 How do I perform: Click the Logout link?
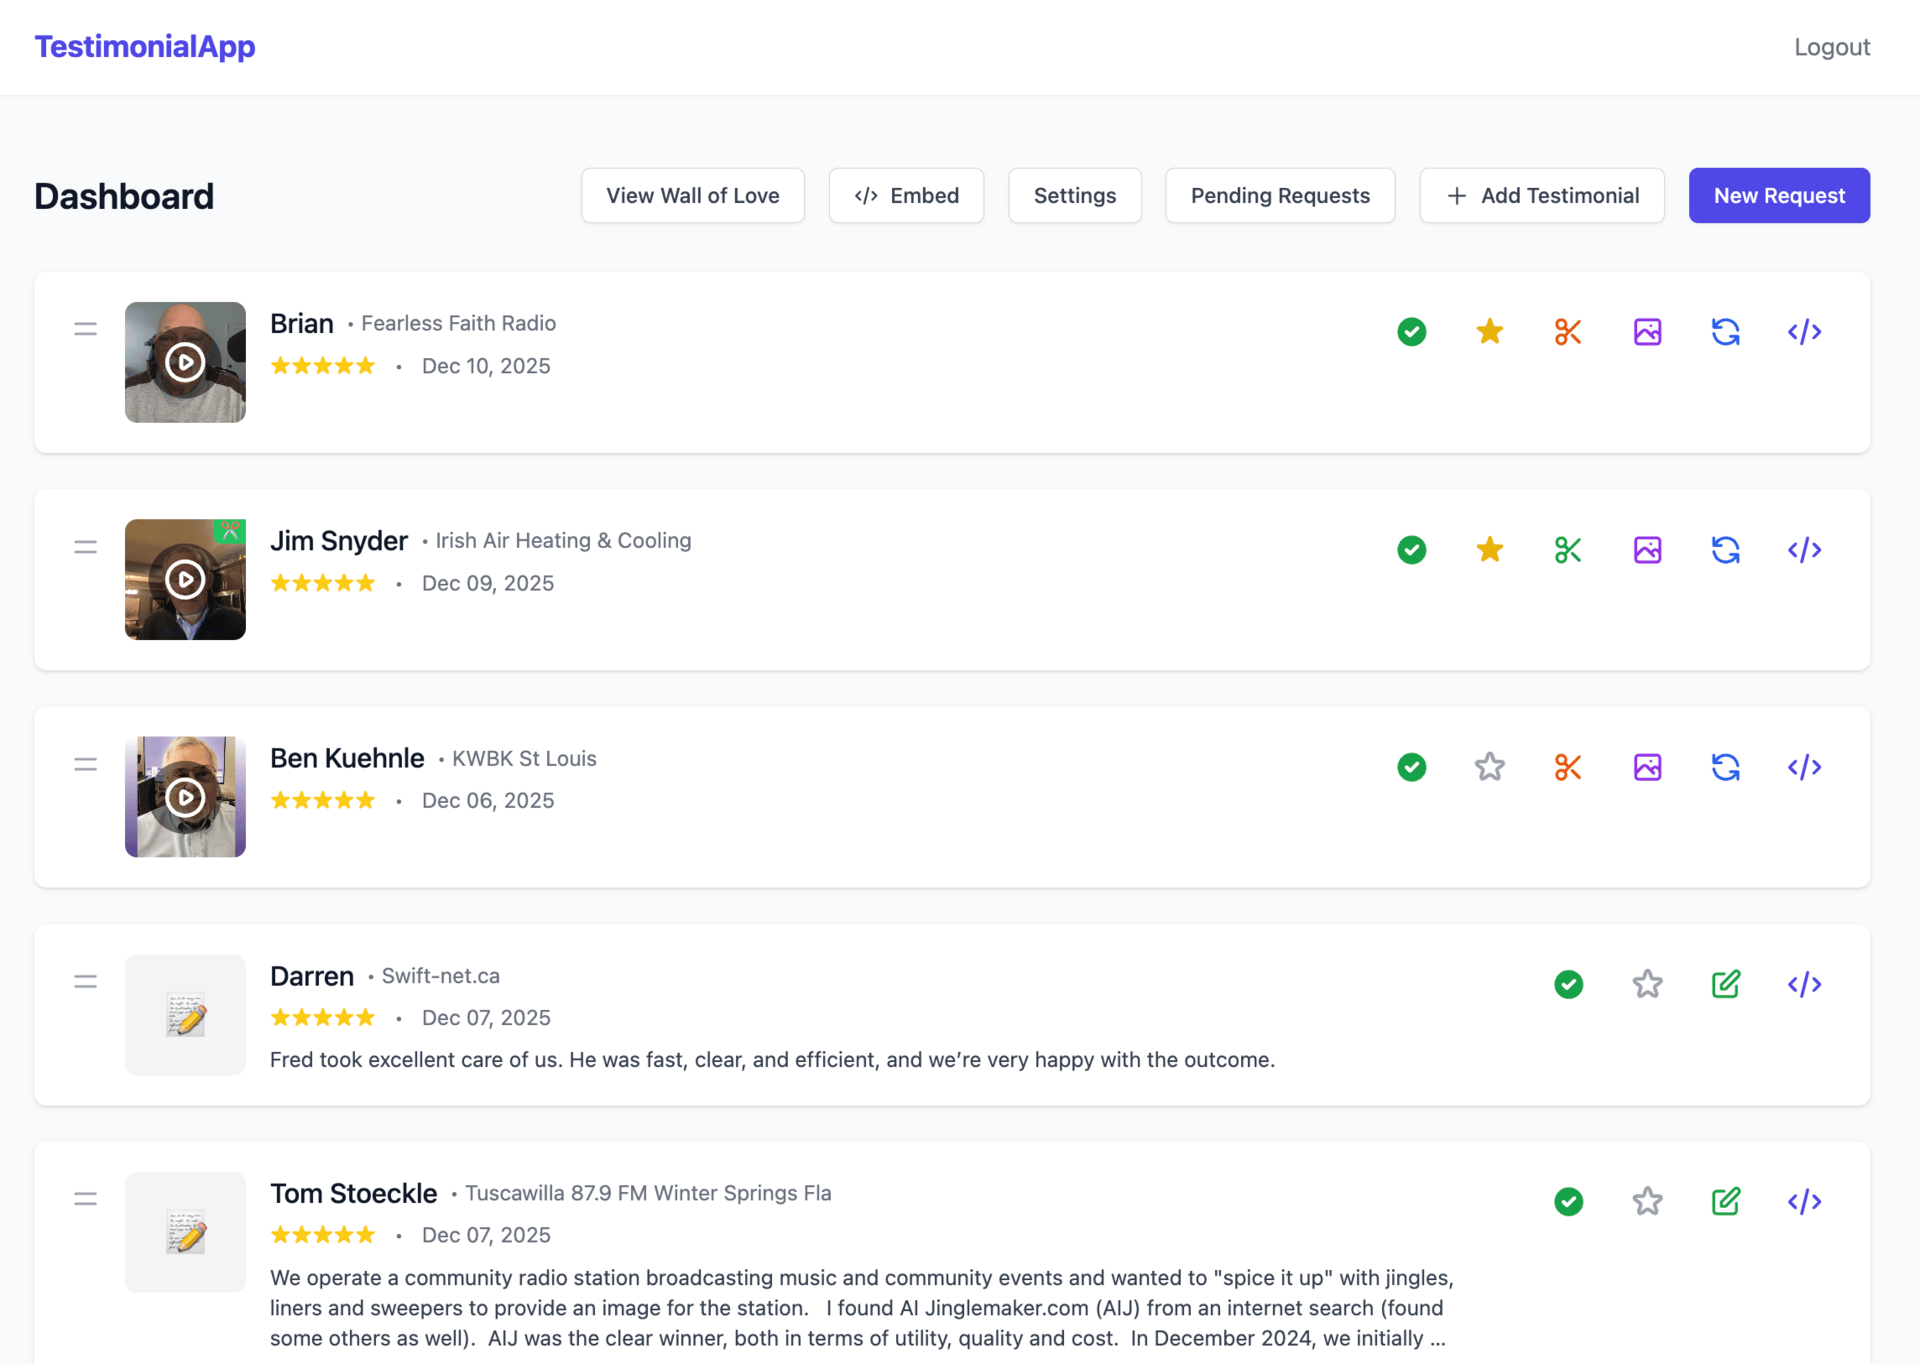[x=1831, y=47]
